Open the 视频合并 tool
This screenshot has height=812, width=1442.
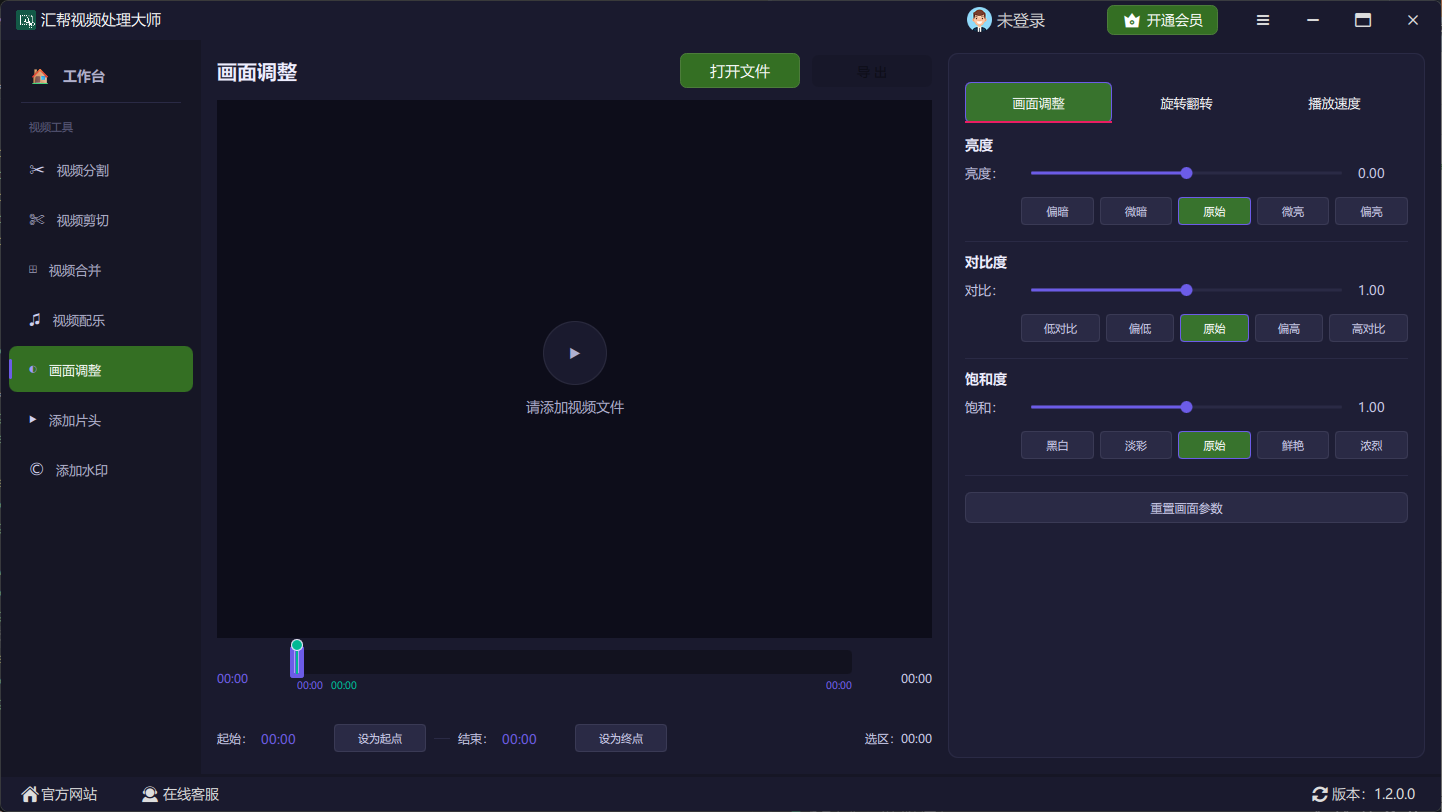(101, 270)
